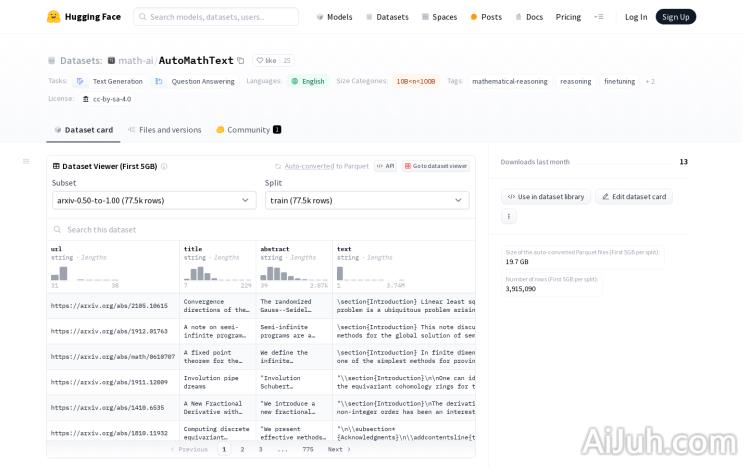Click the Dataset Viewer info icon
This screenshot has width=750, height=468.
(x=165, y=166)
